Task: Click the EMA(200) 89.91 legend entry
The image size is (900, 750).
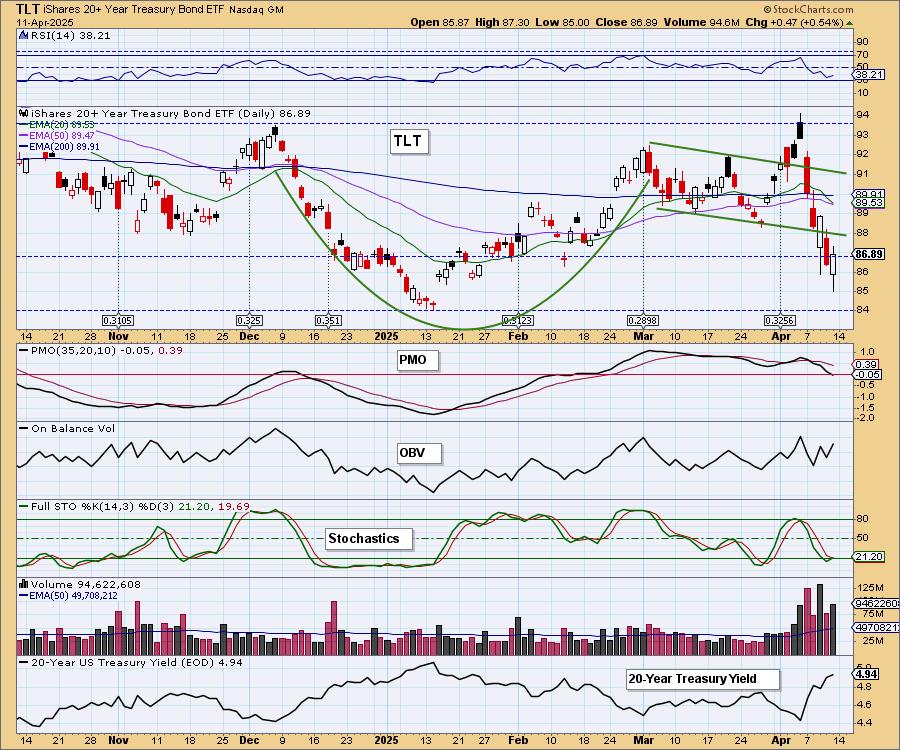Action: coord(60,147)
